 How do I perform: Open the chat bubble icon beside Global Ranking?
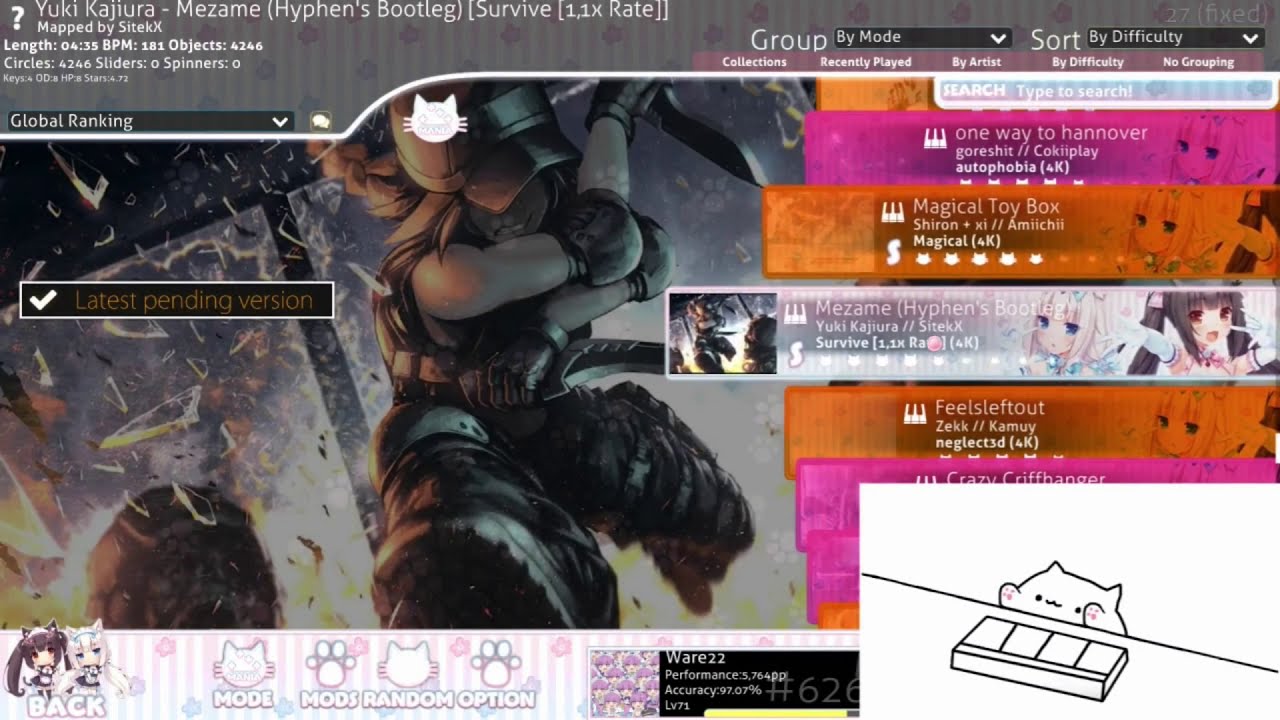320,121
